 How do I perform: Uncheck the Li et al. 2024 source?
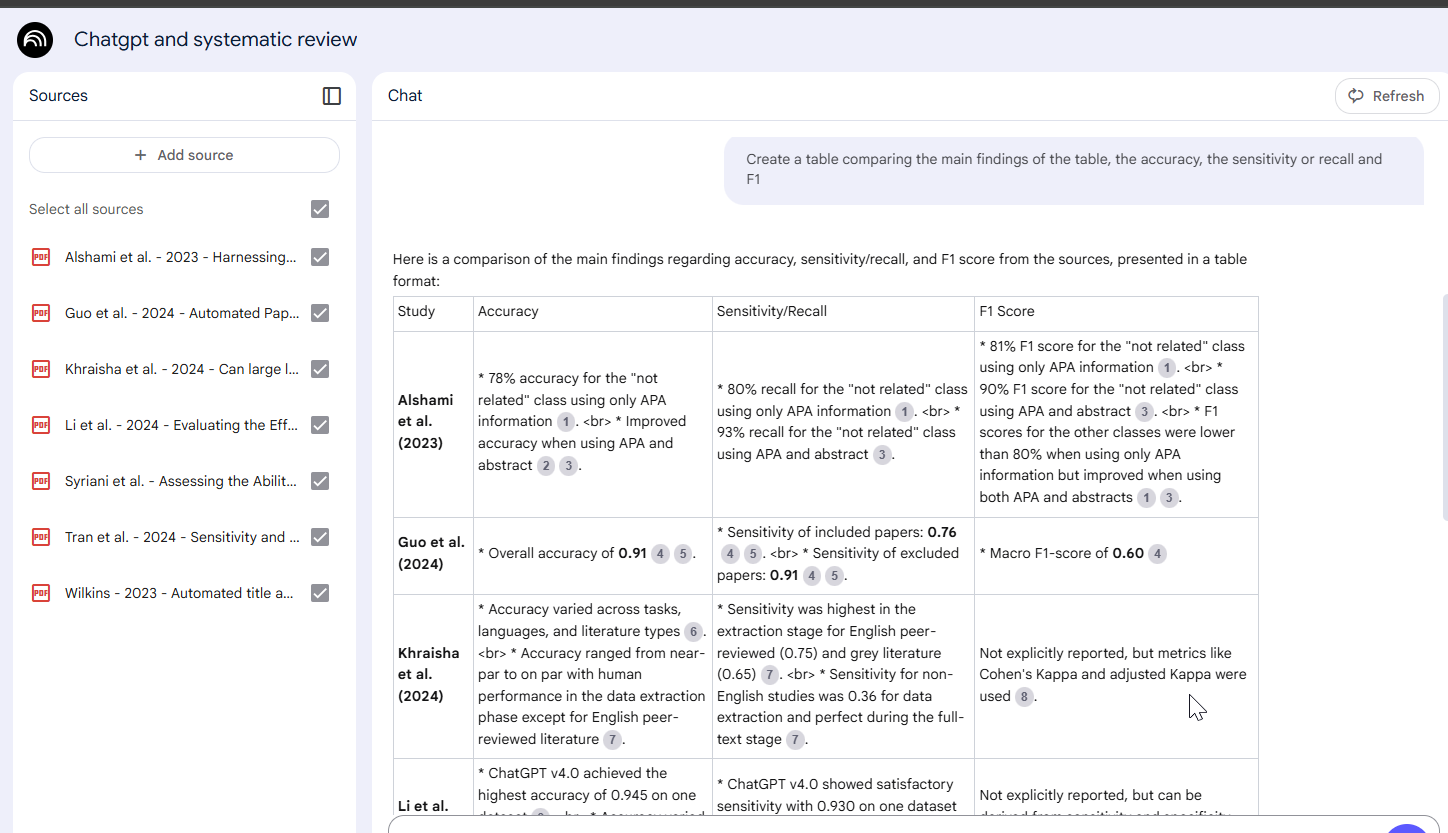(x=320, y=425)
